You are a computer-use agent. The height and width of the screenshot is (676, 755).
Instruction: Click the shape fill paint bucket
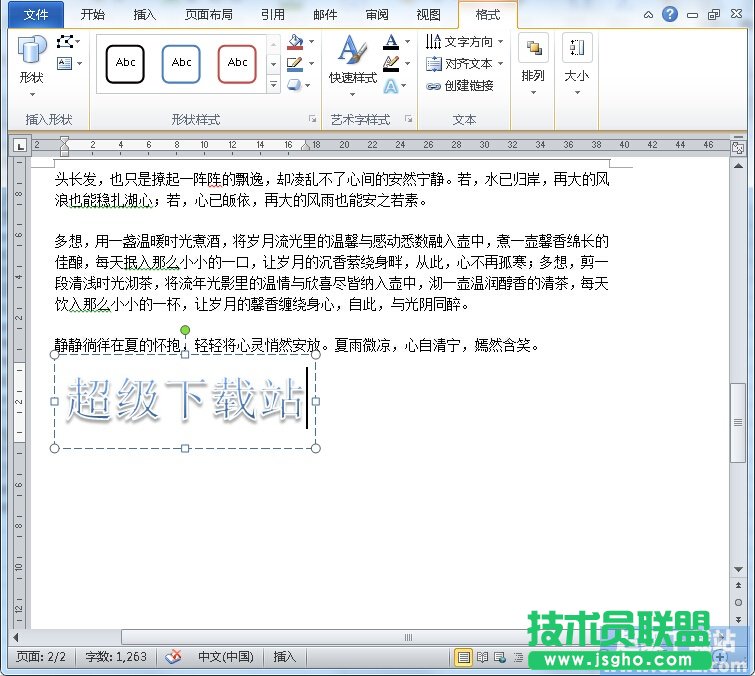pos(295,42)
